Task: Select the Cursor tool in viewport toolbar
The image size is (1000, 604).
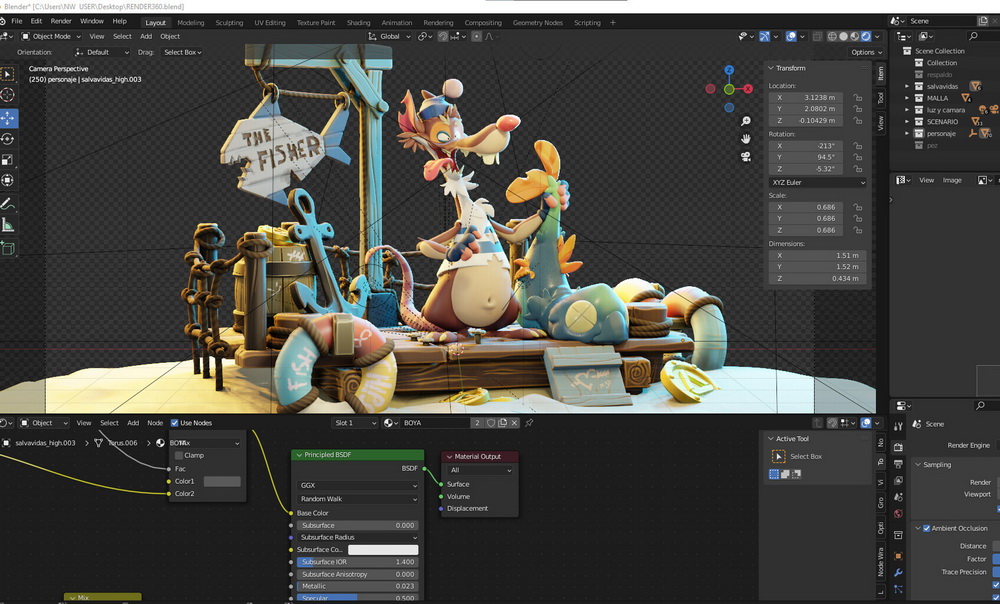Action: pos(8,95)
